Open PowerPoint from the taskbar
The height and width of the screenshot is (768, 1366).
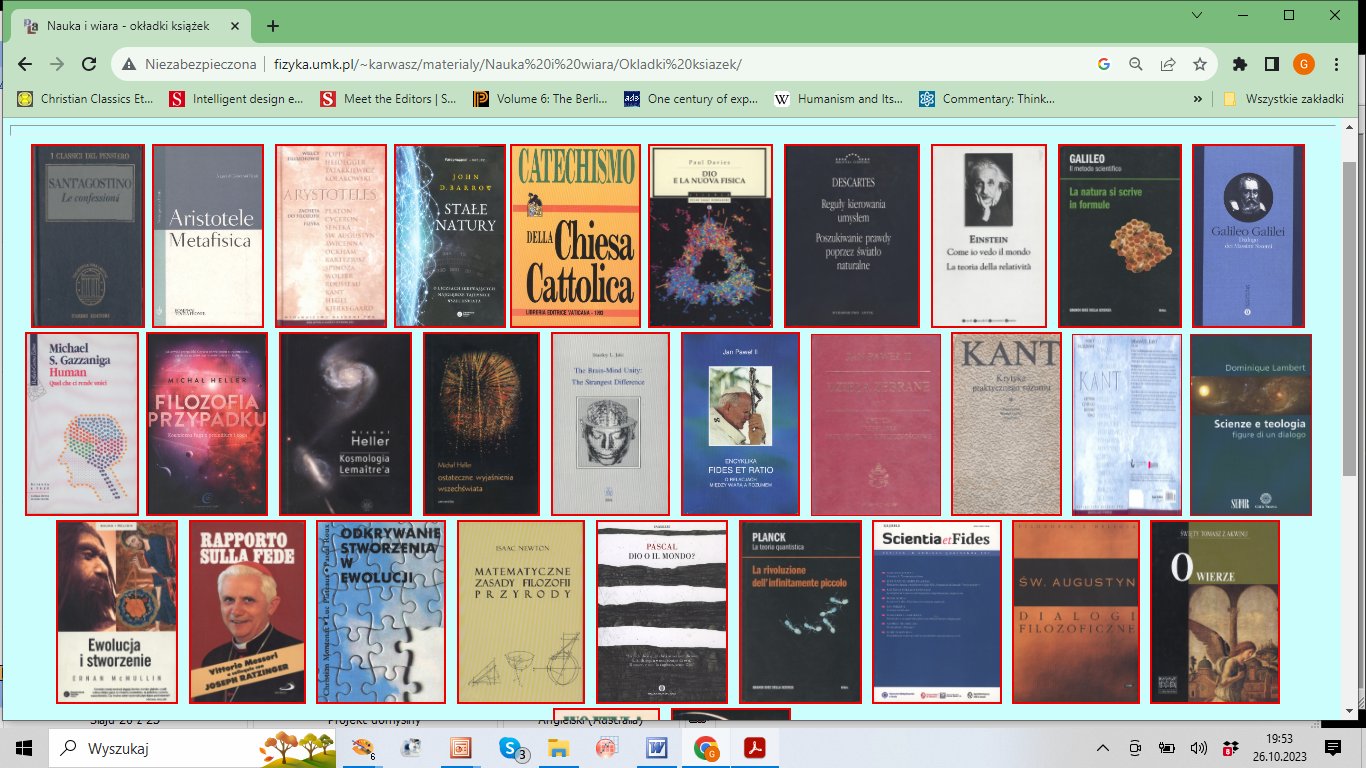(462, 747)
